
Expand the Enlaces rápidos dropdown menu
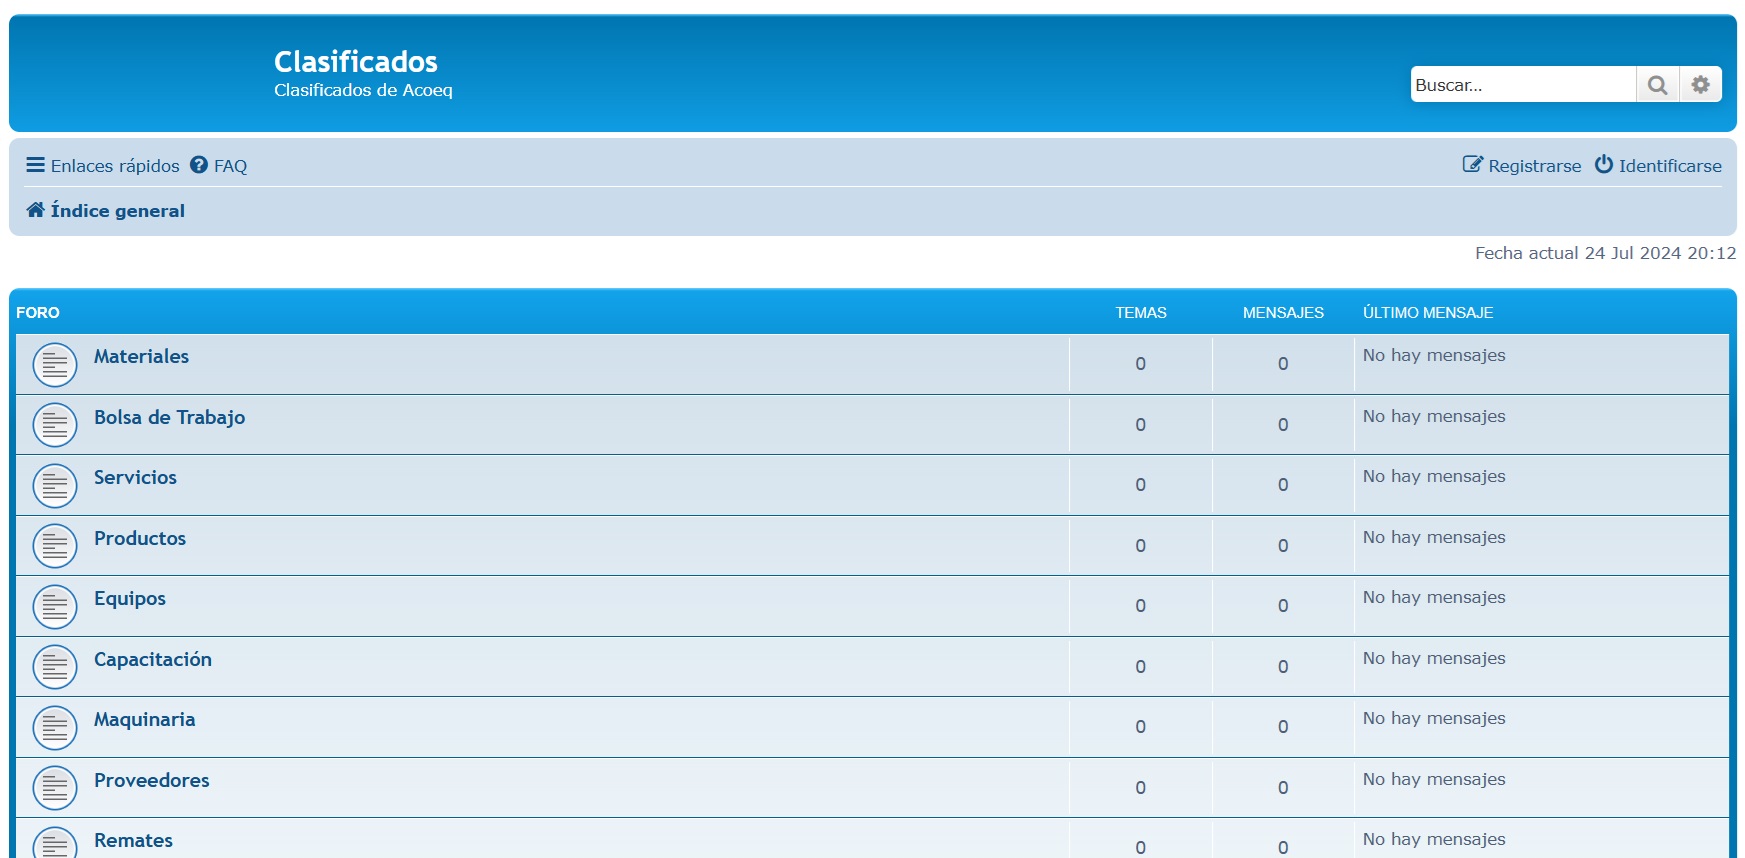(x=103, y=166)
